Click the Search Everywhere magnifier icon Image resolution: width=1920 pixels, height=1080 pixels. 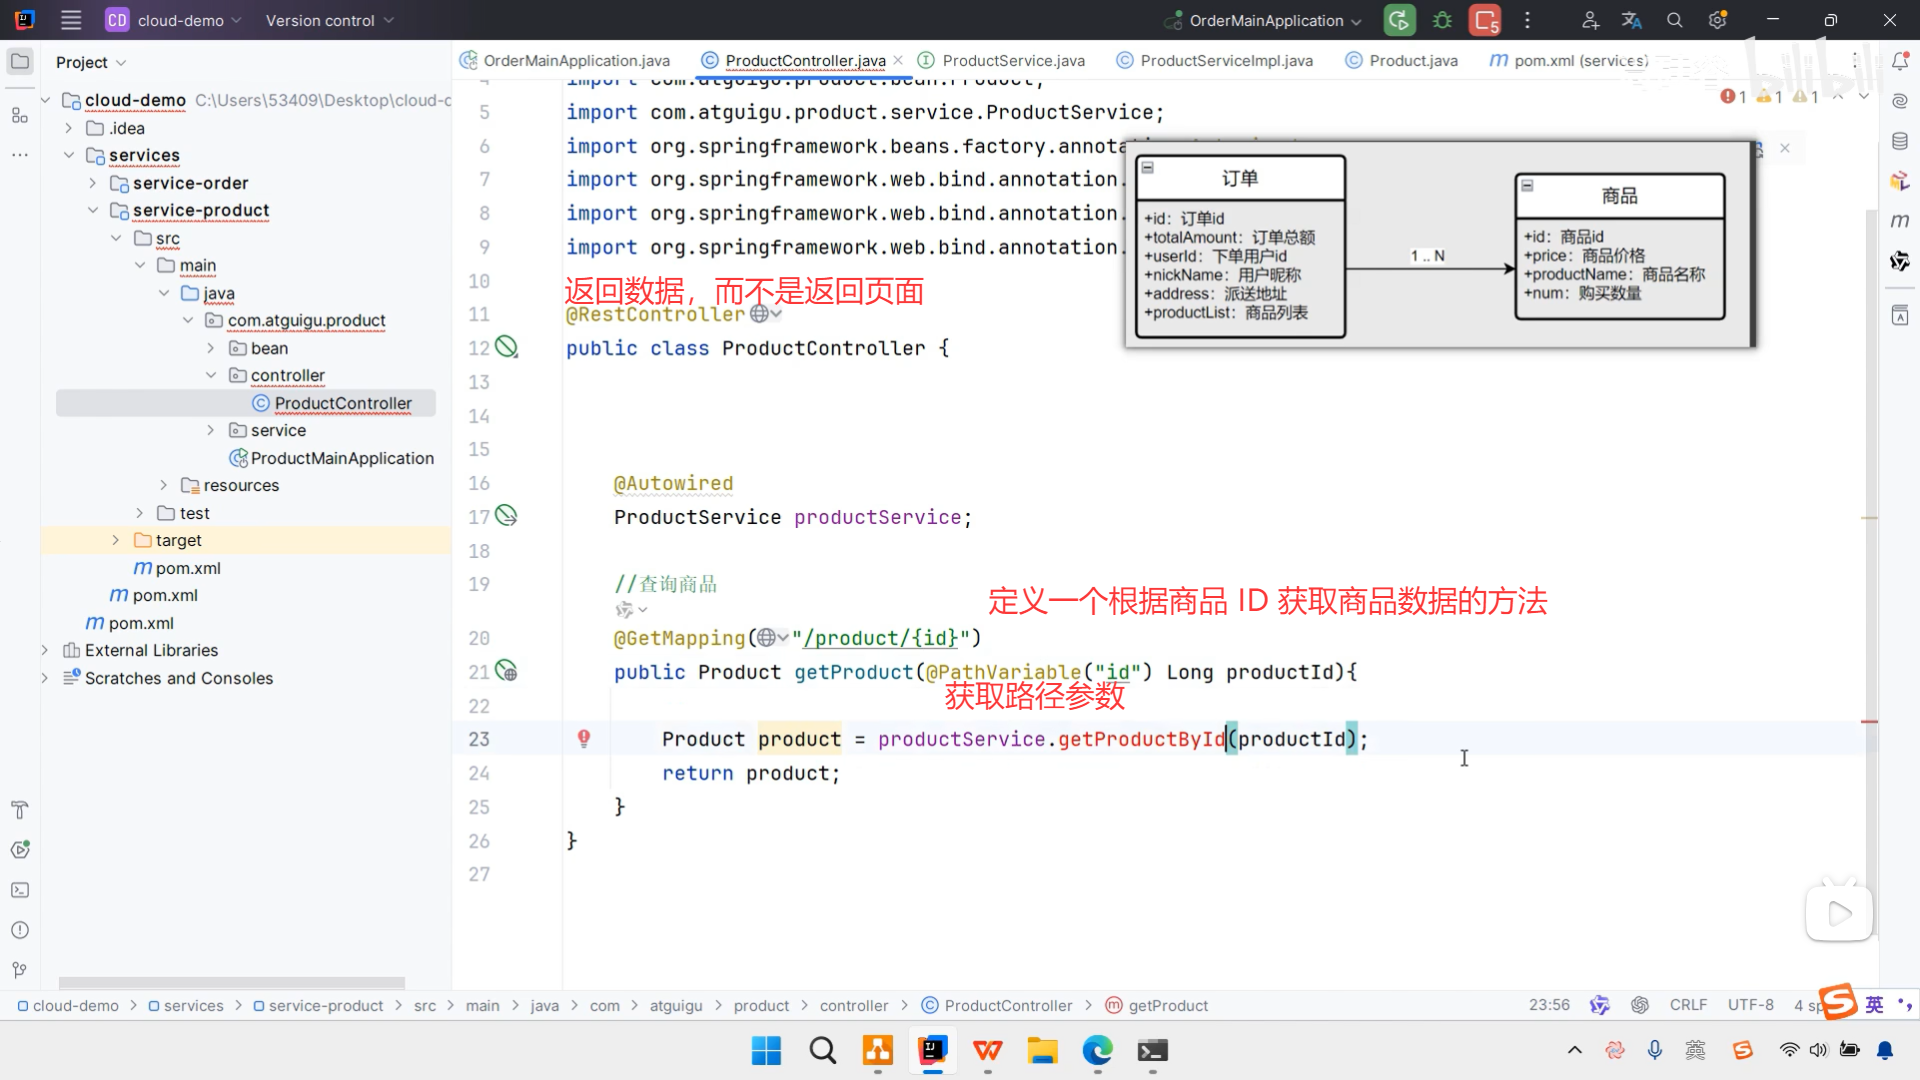click(1675, 20)
